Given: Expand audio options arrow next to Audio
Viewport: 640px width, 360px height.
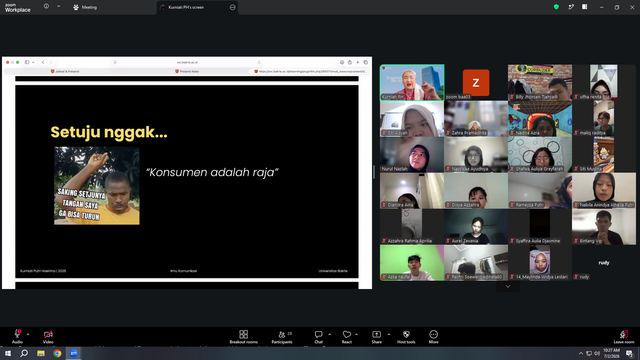Looking at the screenshot, I should click(x=28, y=334).
